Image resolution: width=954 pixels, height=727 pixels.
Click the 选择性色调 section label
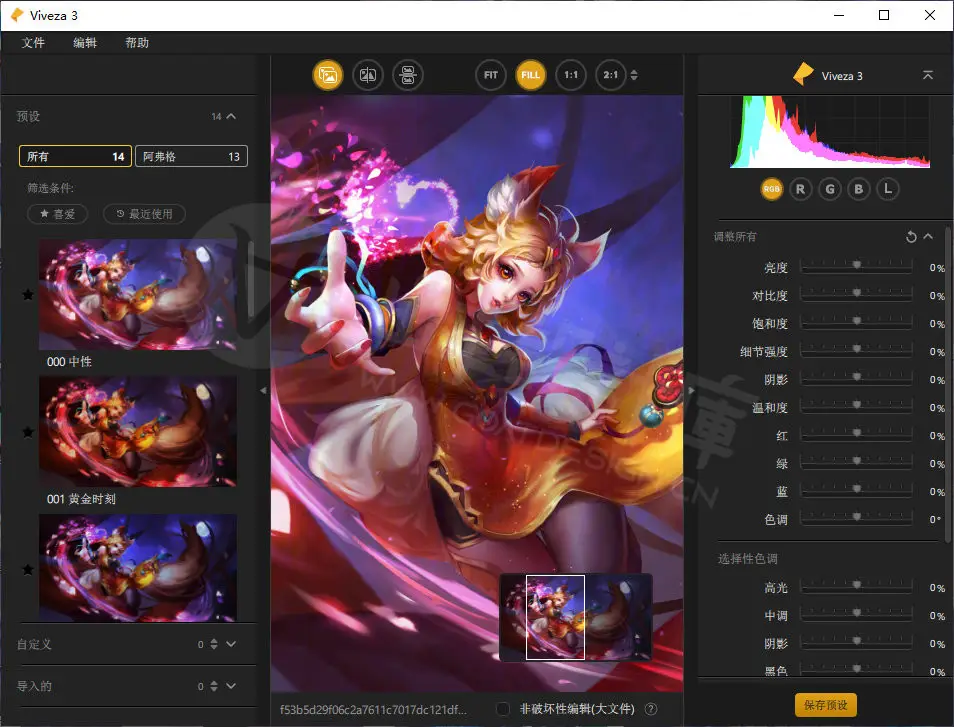(747, 558)
